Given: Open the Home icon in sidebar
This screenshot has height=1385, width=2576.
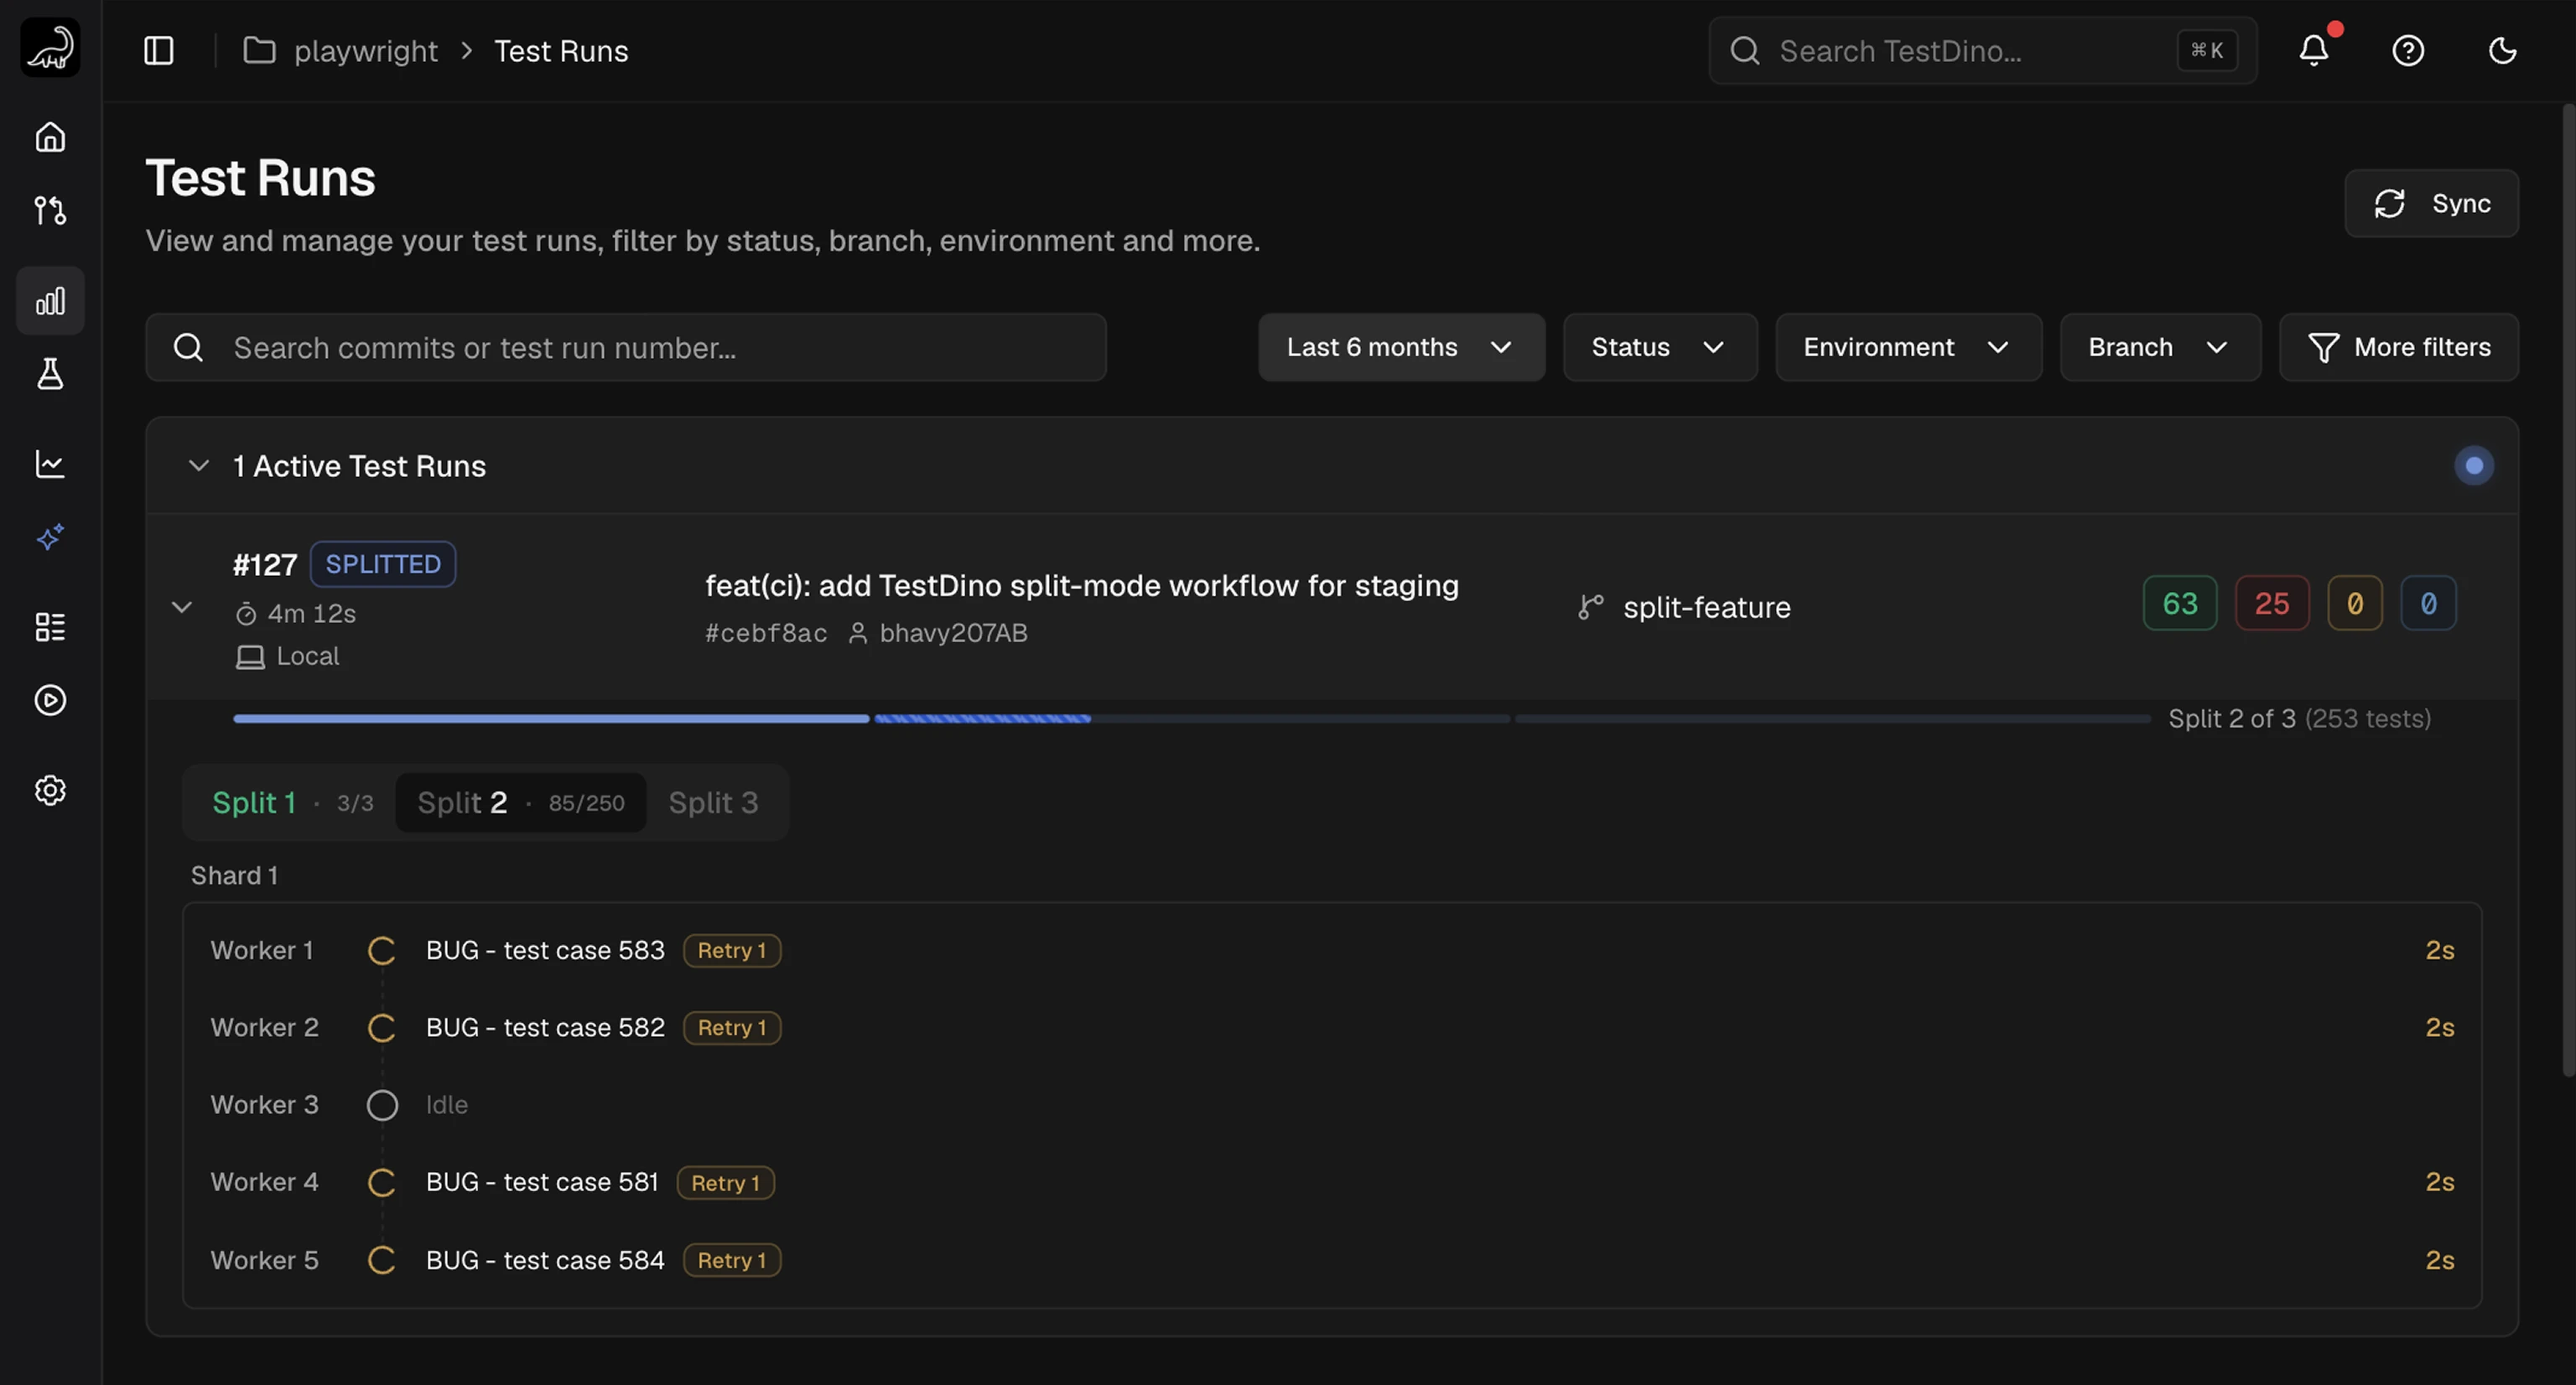Looking at the screenshot, I should 50,137.
